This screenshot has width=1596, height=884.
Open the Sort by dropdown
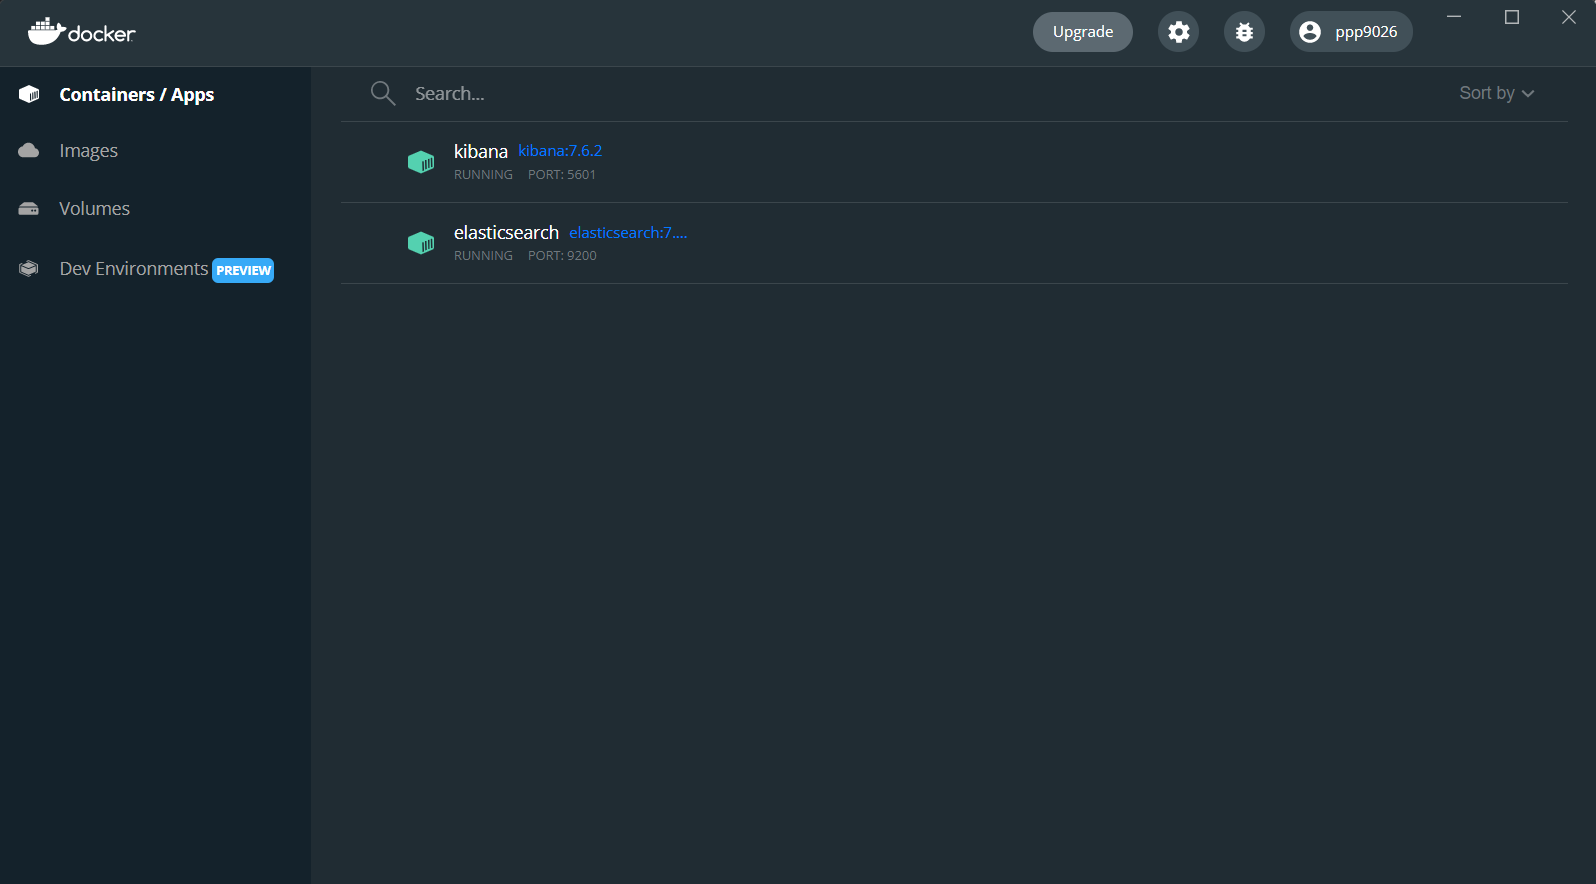[x=1496, y=93]
